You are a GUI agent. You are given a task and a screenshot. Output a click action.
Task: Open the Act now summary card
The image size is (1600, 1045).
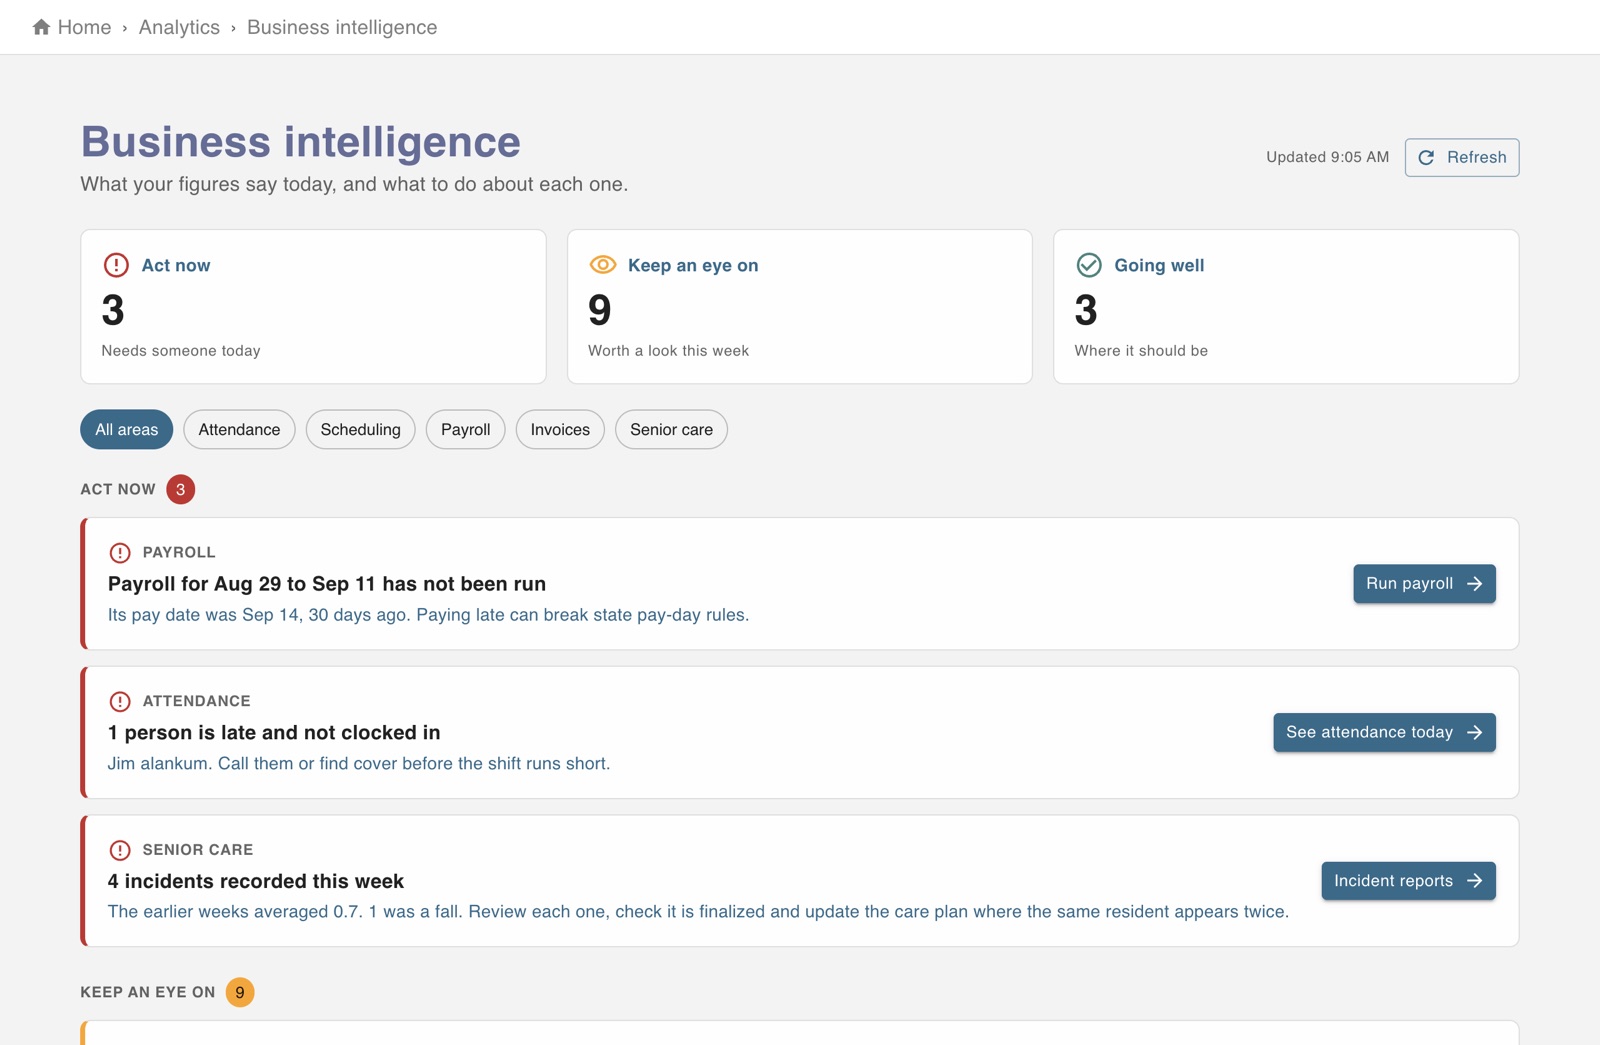click(313, 306)
